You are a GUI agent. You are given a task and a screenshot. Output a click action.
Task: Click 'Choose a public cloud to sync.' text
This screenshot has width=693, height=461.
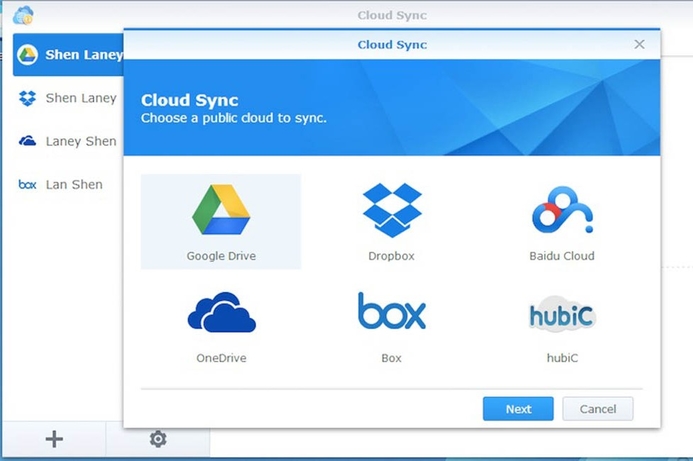tap(234, 118)
